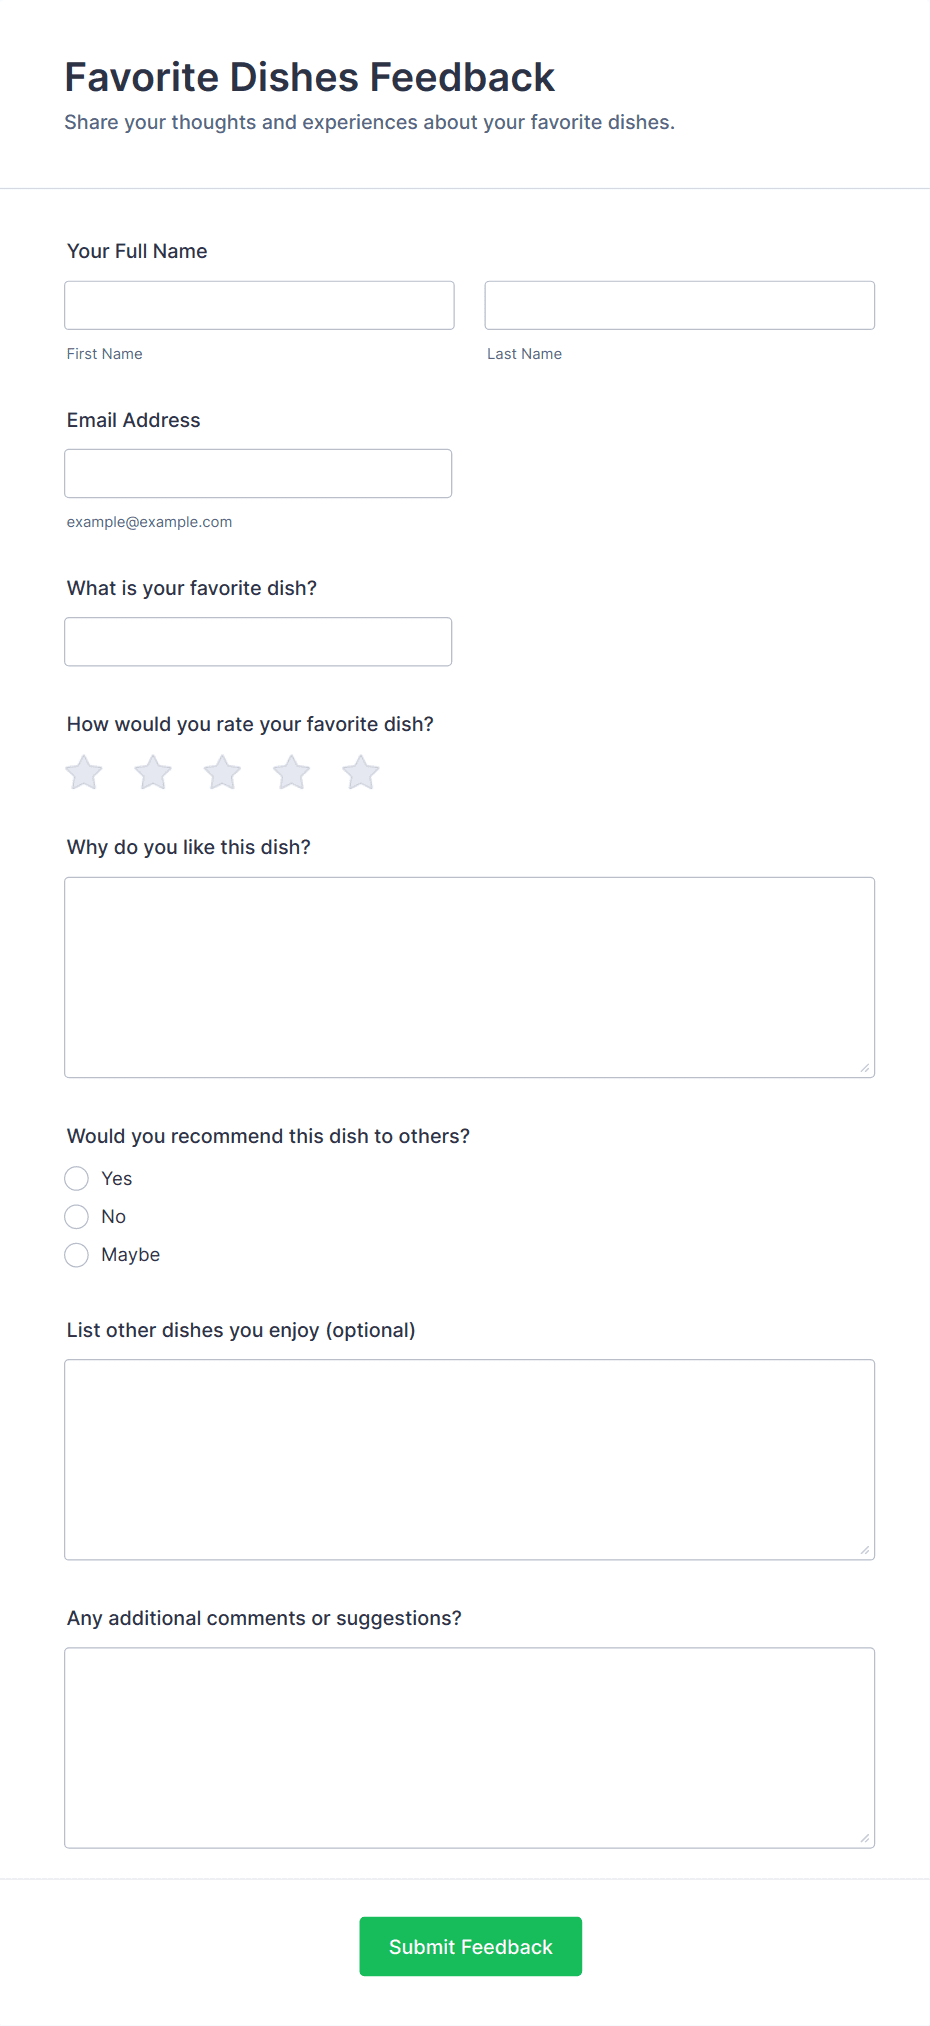Choose the fourth rating star
930x2026 pixels.
291,773
